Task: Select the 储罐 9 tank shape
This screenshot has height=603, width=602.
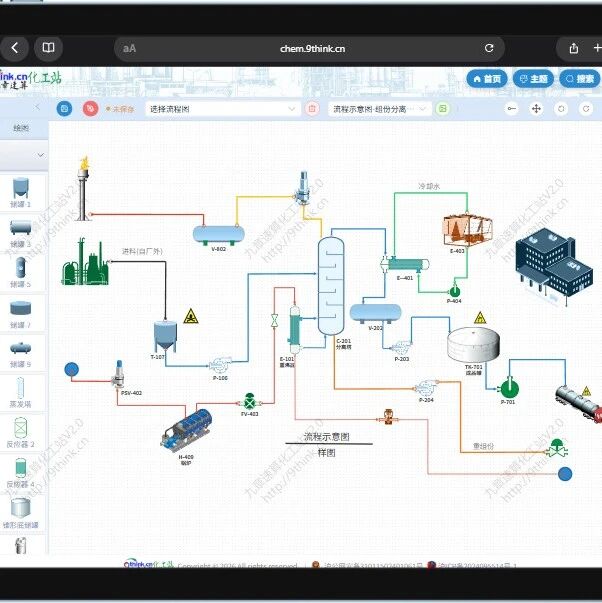Action: click(x=20, y=353)
